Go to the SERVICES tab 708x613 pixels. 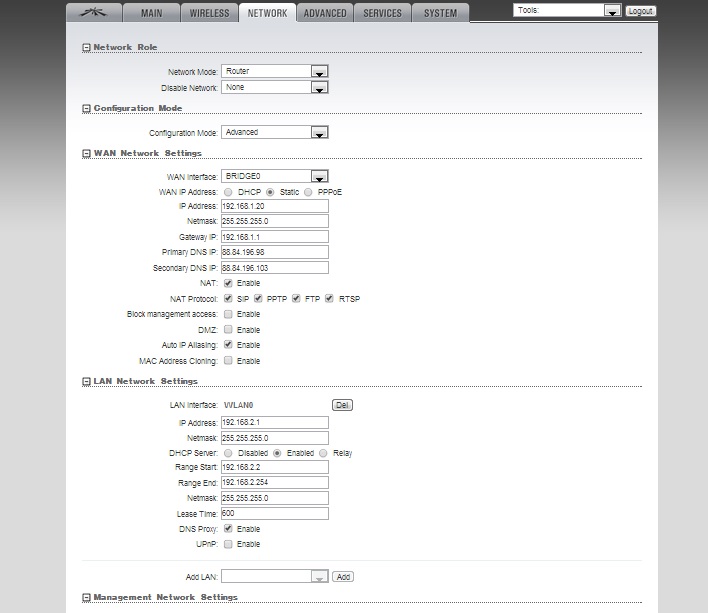coord(382,13)
